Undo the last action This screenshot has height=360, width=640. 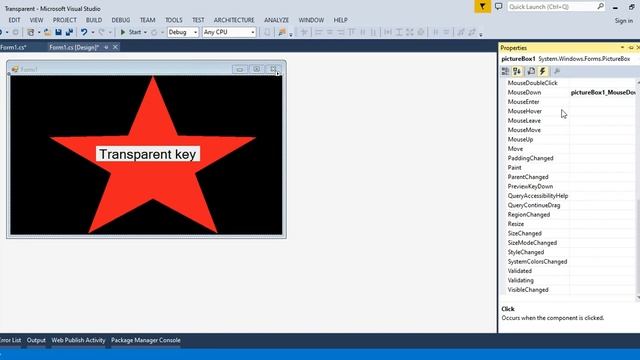point(84,32)
